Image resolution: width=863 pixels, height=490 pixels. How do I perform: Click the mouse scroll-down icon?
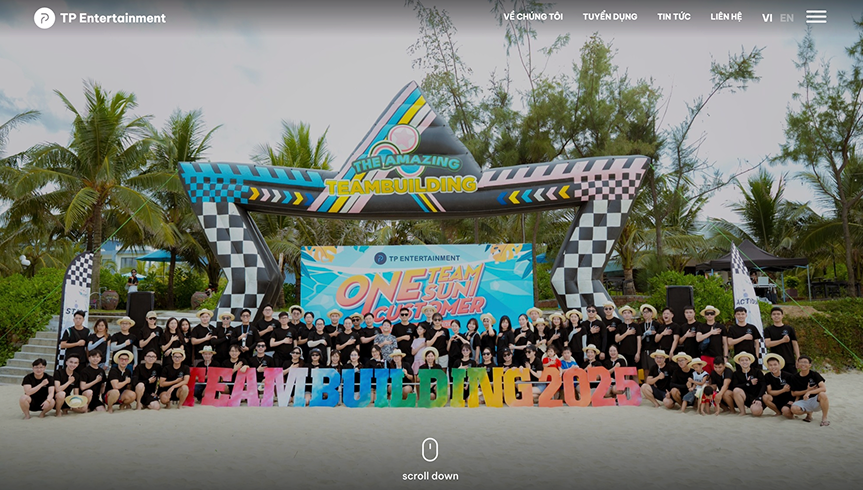pos(430,450)
